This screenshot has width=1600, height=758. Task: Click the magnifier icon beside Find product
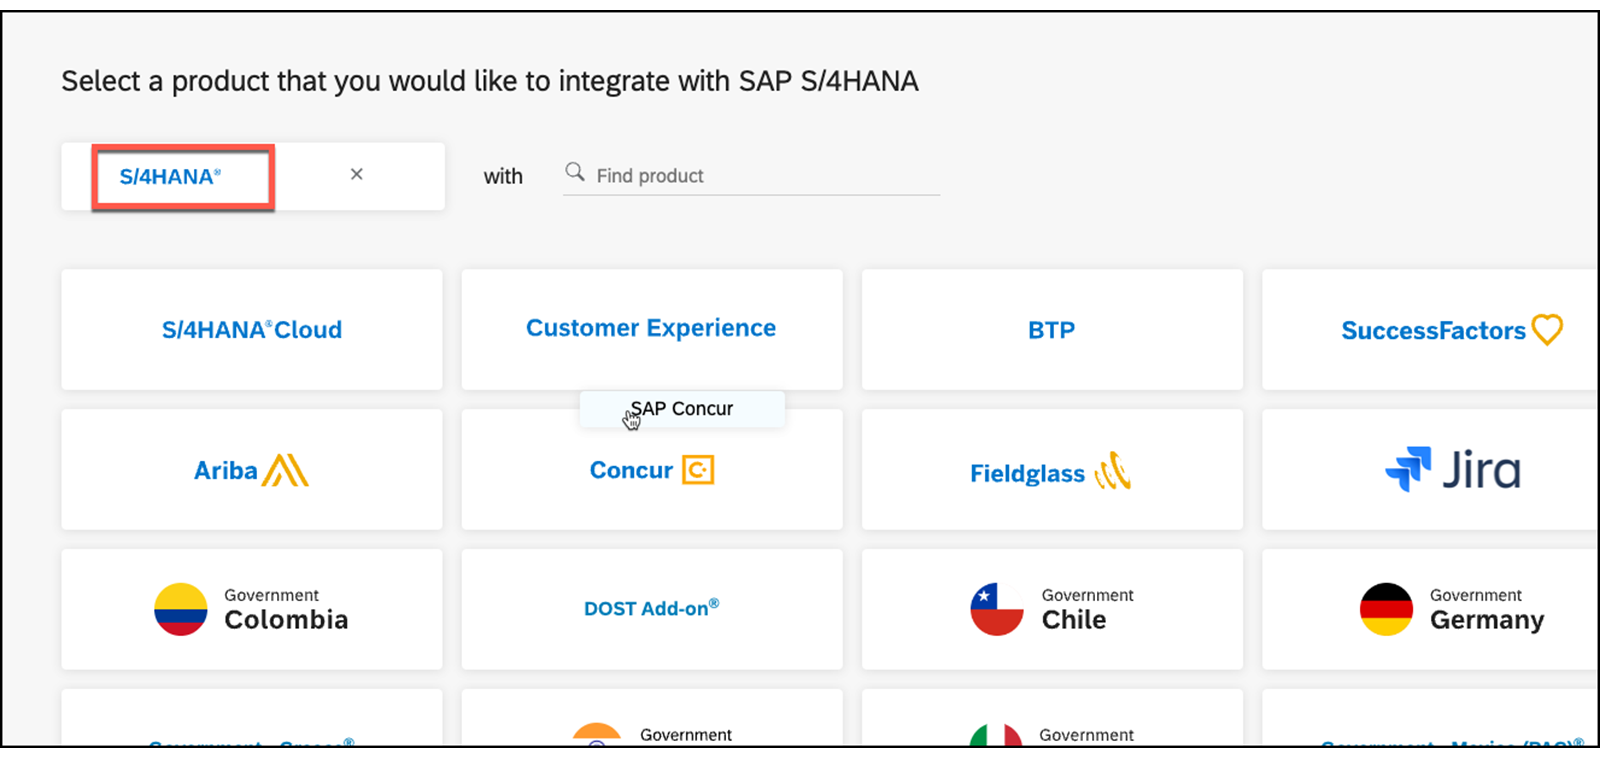(x=575, y=172)
